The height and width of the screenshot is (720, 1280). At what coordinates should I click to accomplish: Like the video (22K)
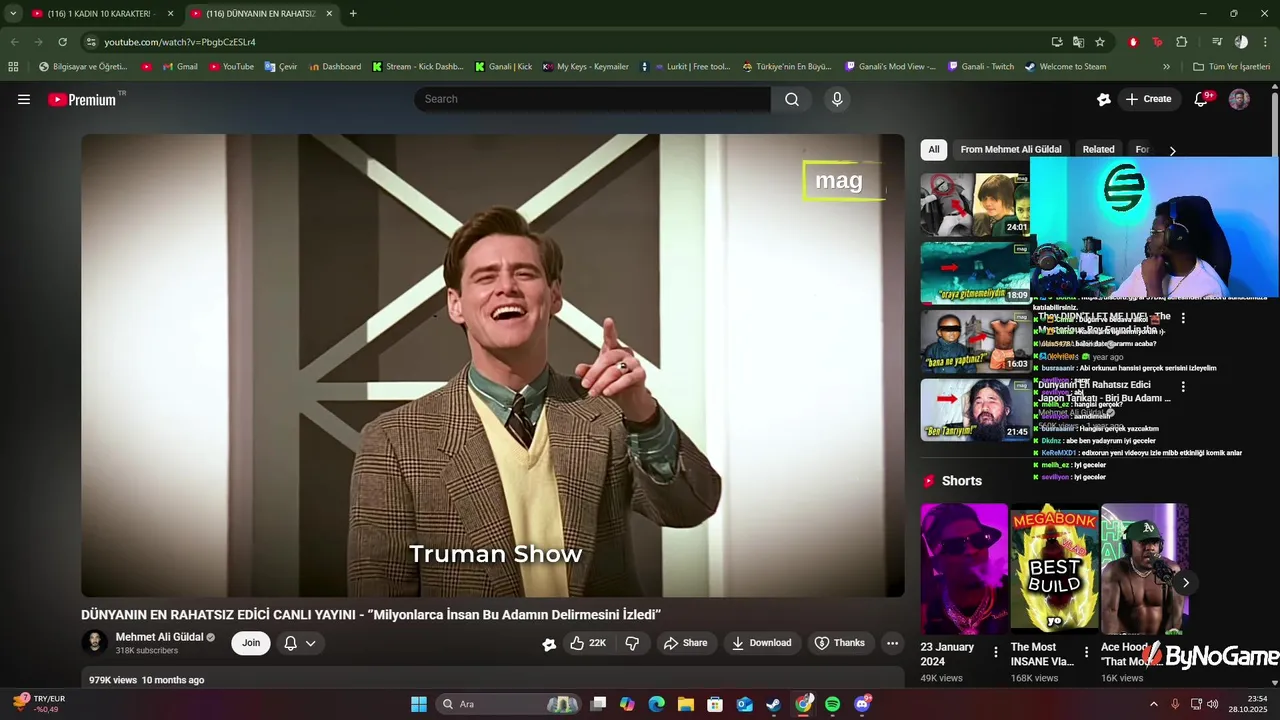[x=587, y=643]
